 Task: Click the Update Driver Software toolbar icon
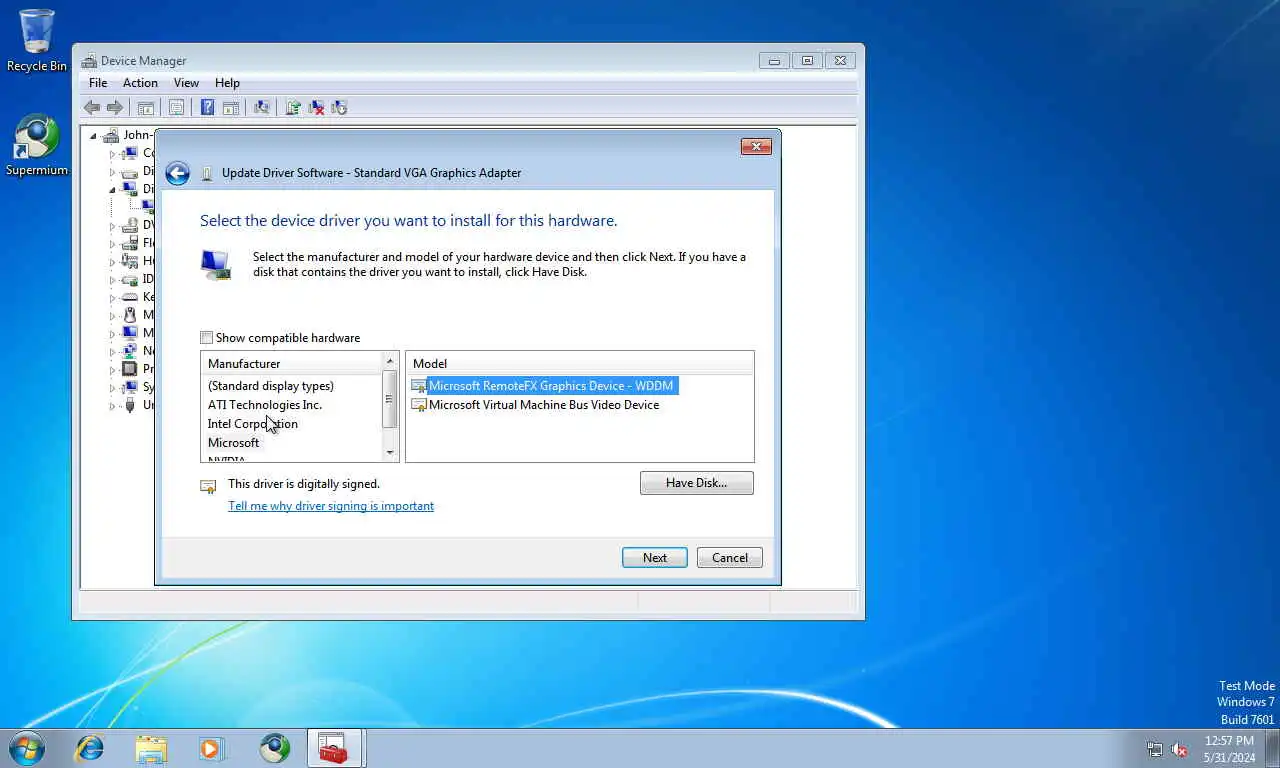coord(293,108)
